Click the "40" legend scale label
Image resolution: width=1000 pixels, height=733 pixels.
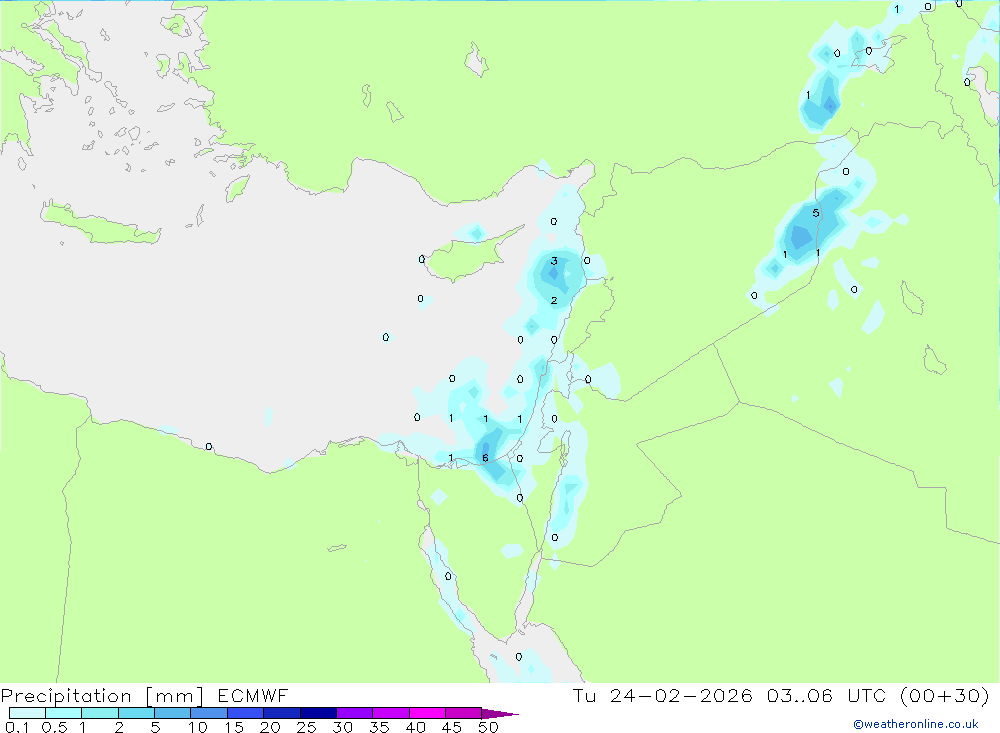click(415, 727)
